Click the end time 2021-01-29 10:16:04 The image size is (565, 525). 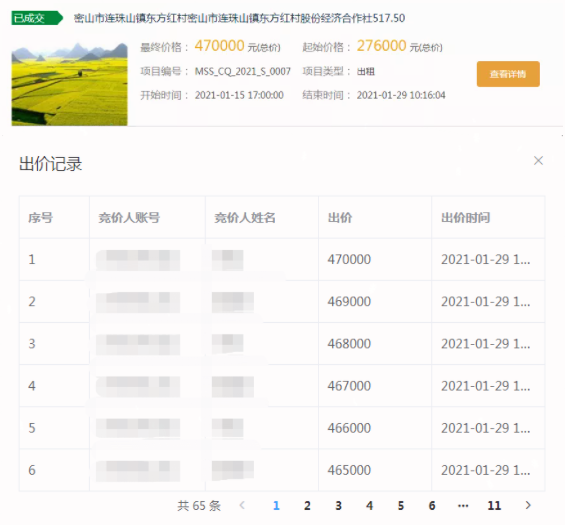tap(401, 95)
